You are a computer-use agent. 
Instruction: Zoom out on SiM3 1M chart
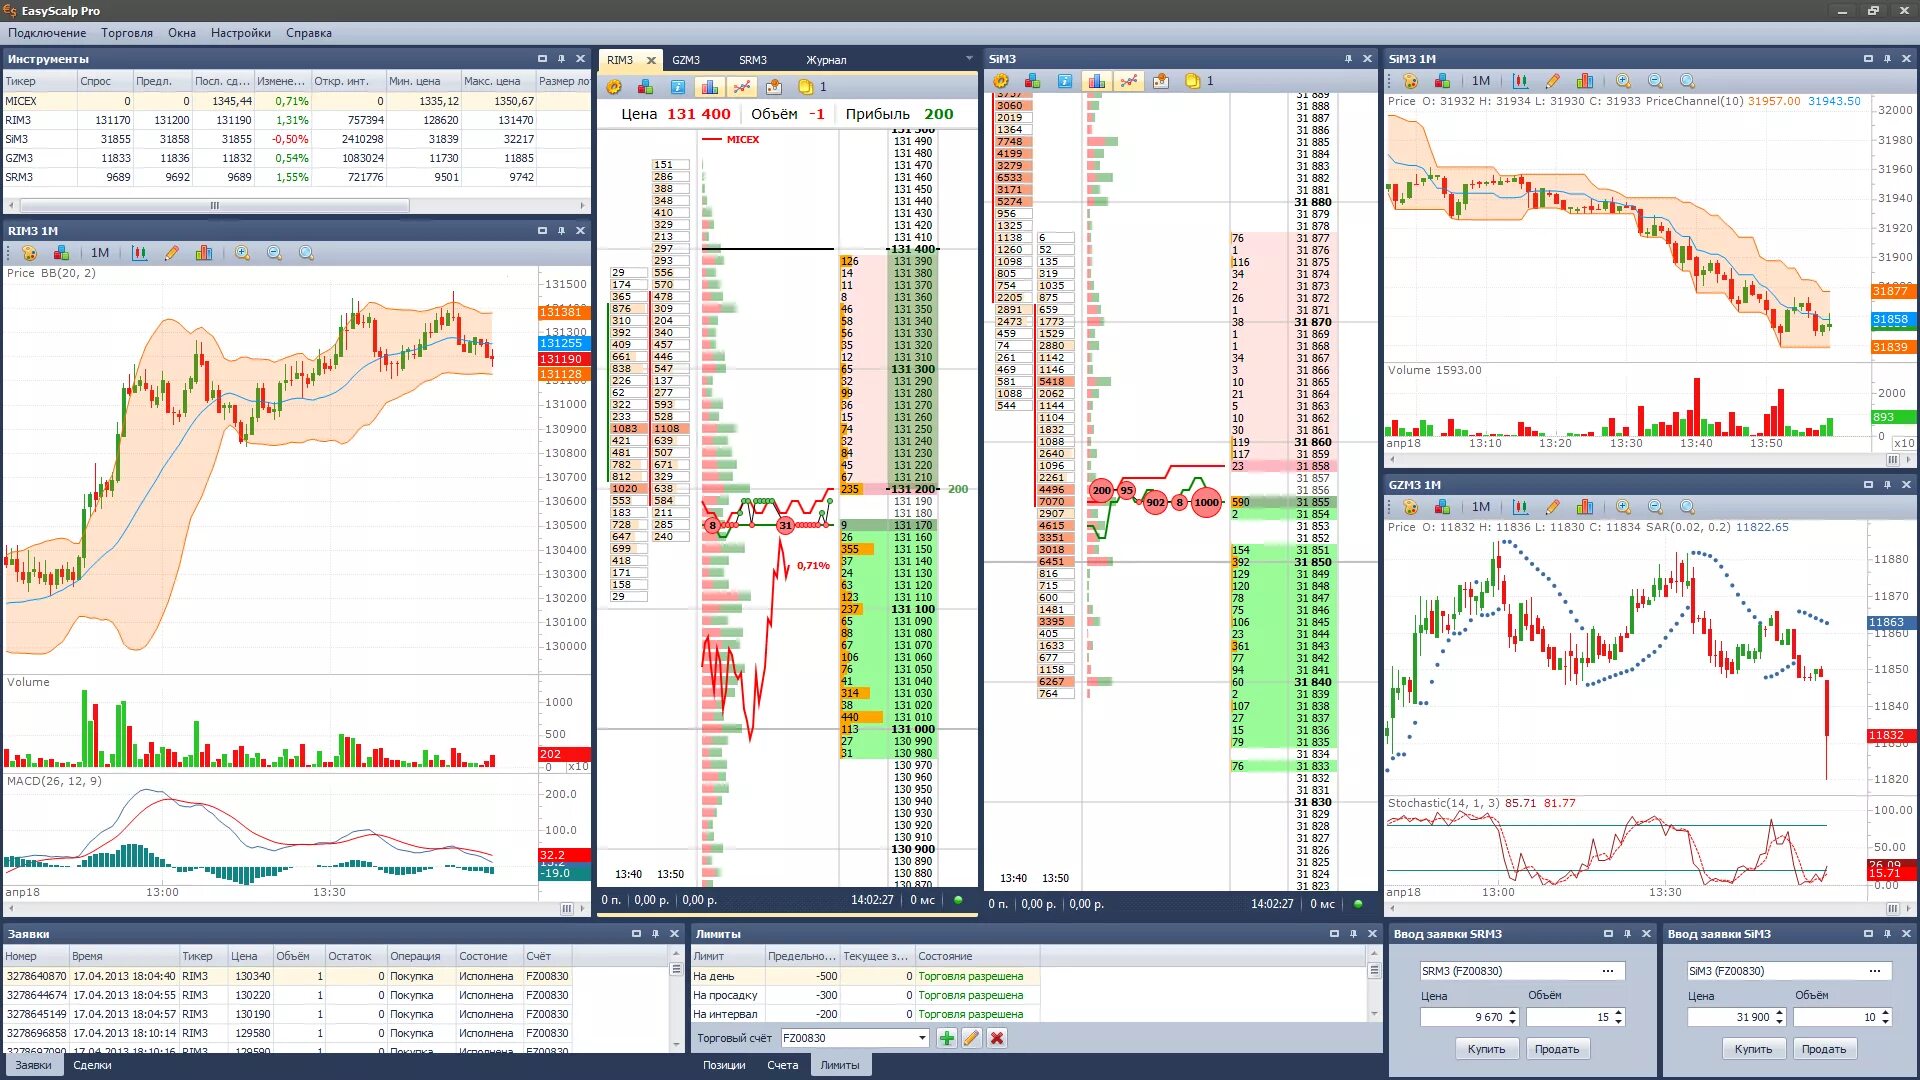click(x=1655, y=81)
